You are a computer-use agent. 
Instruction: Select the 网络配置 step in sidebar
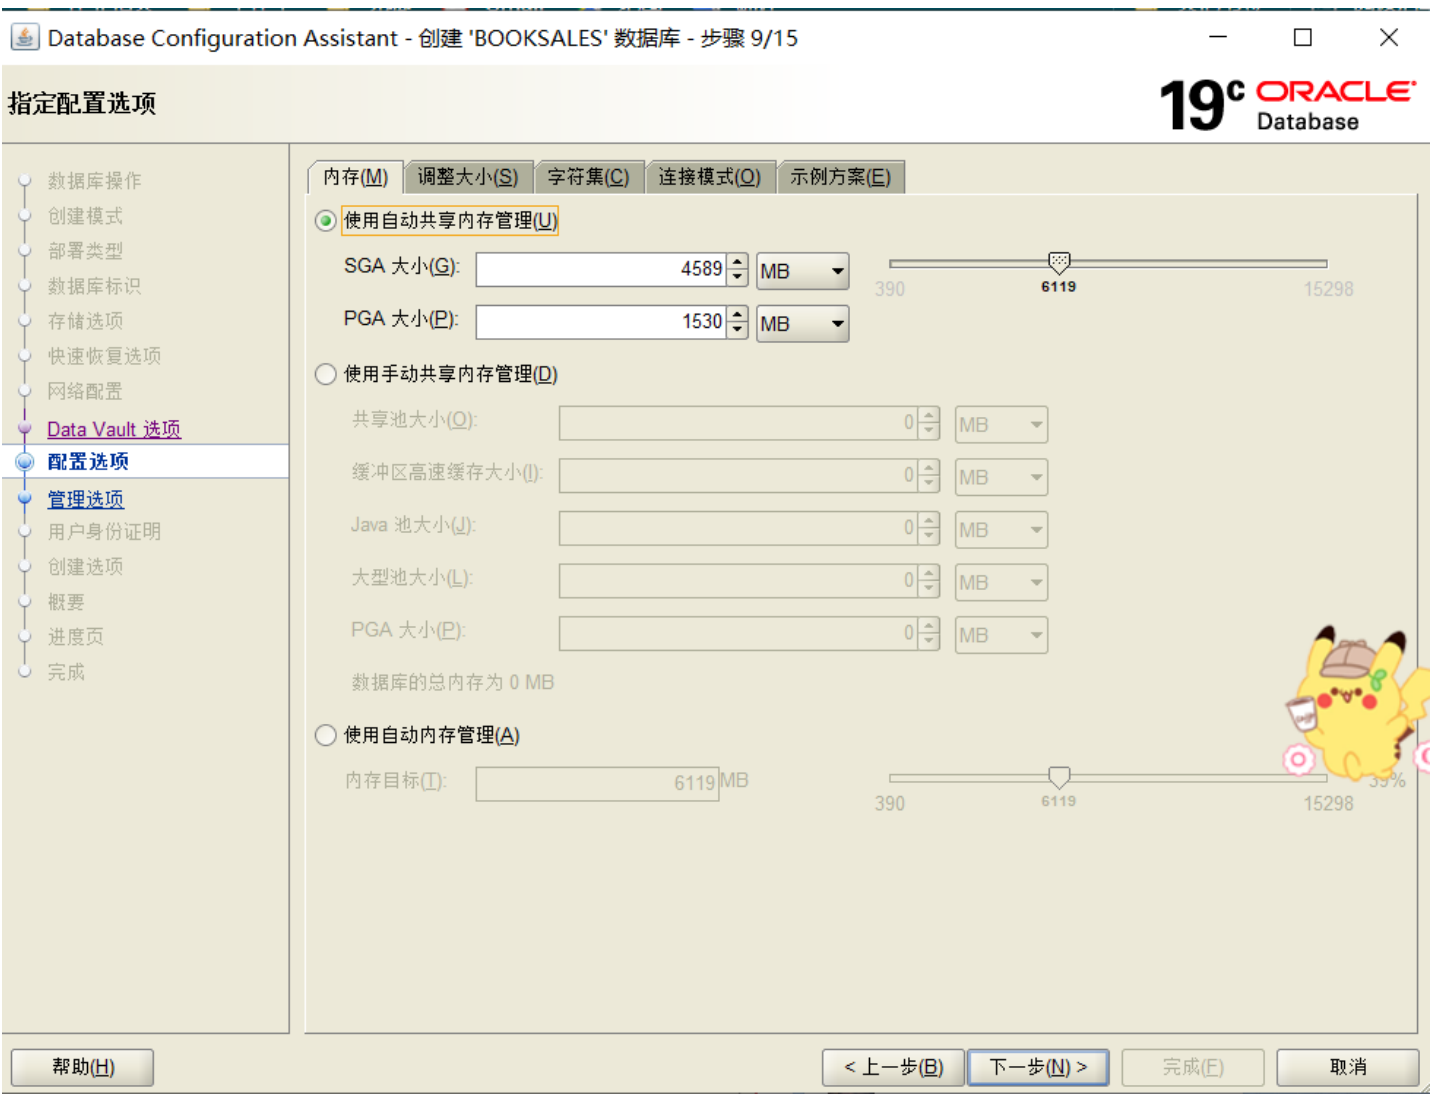[x=85, y=391]
